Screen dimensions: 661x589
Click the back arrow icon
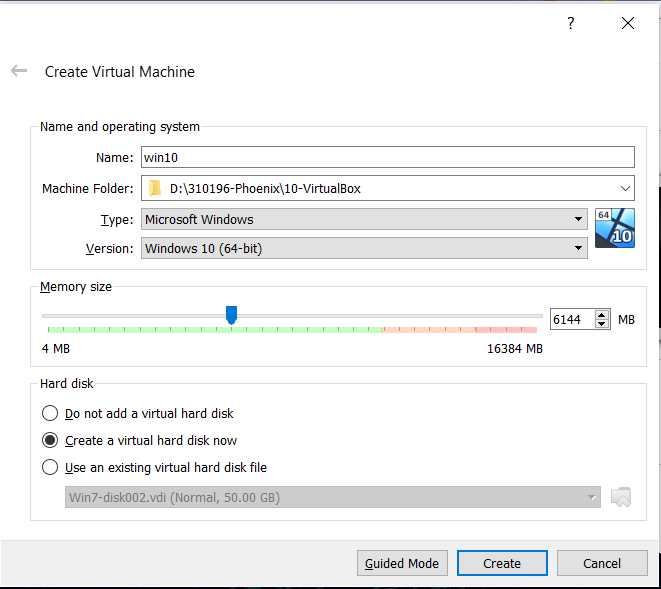click(x=19, y=71)
